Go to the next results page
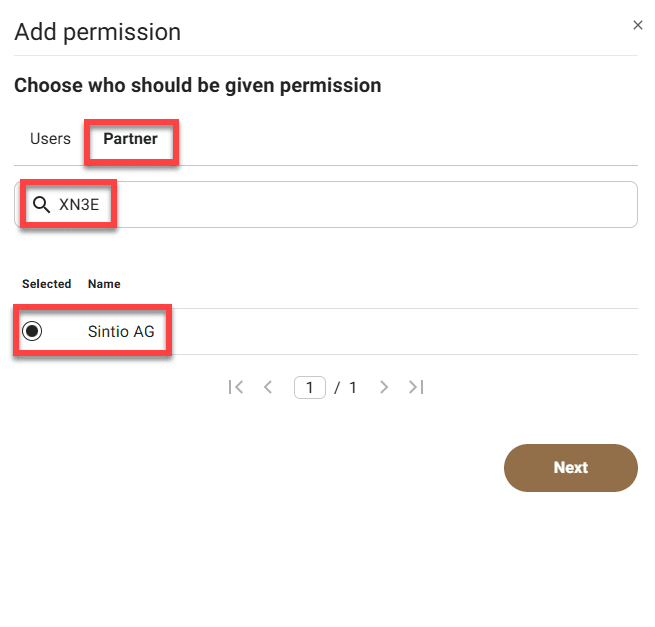This screenshot has height=627, width=655. tap(384, 387)
